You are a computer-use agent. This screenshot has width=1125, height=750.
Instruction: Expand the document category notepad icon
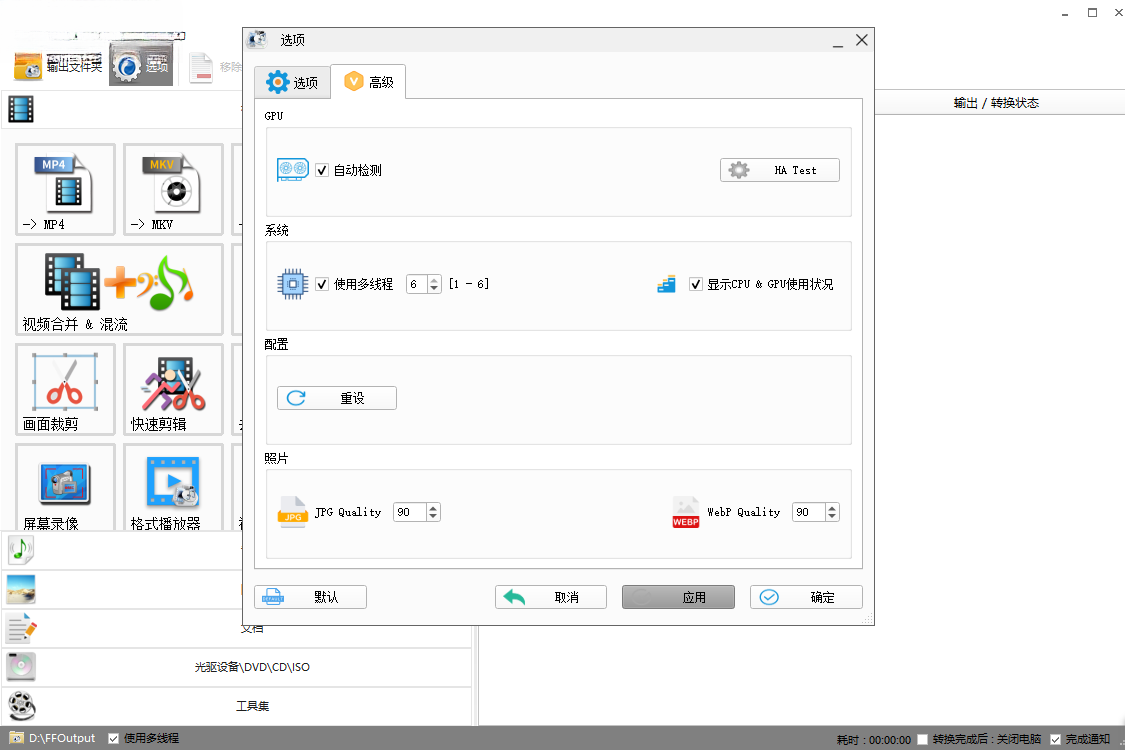(x=21, y=628)
